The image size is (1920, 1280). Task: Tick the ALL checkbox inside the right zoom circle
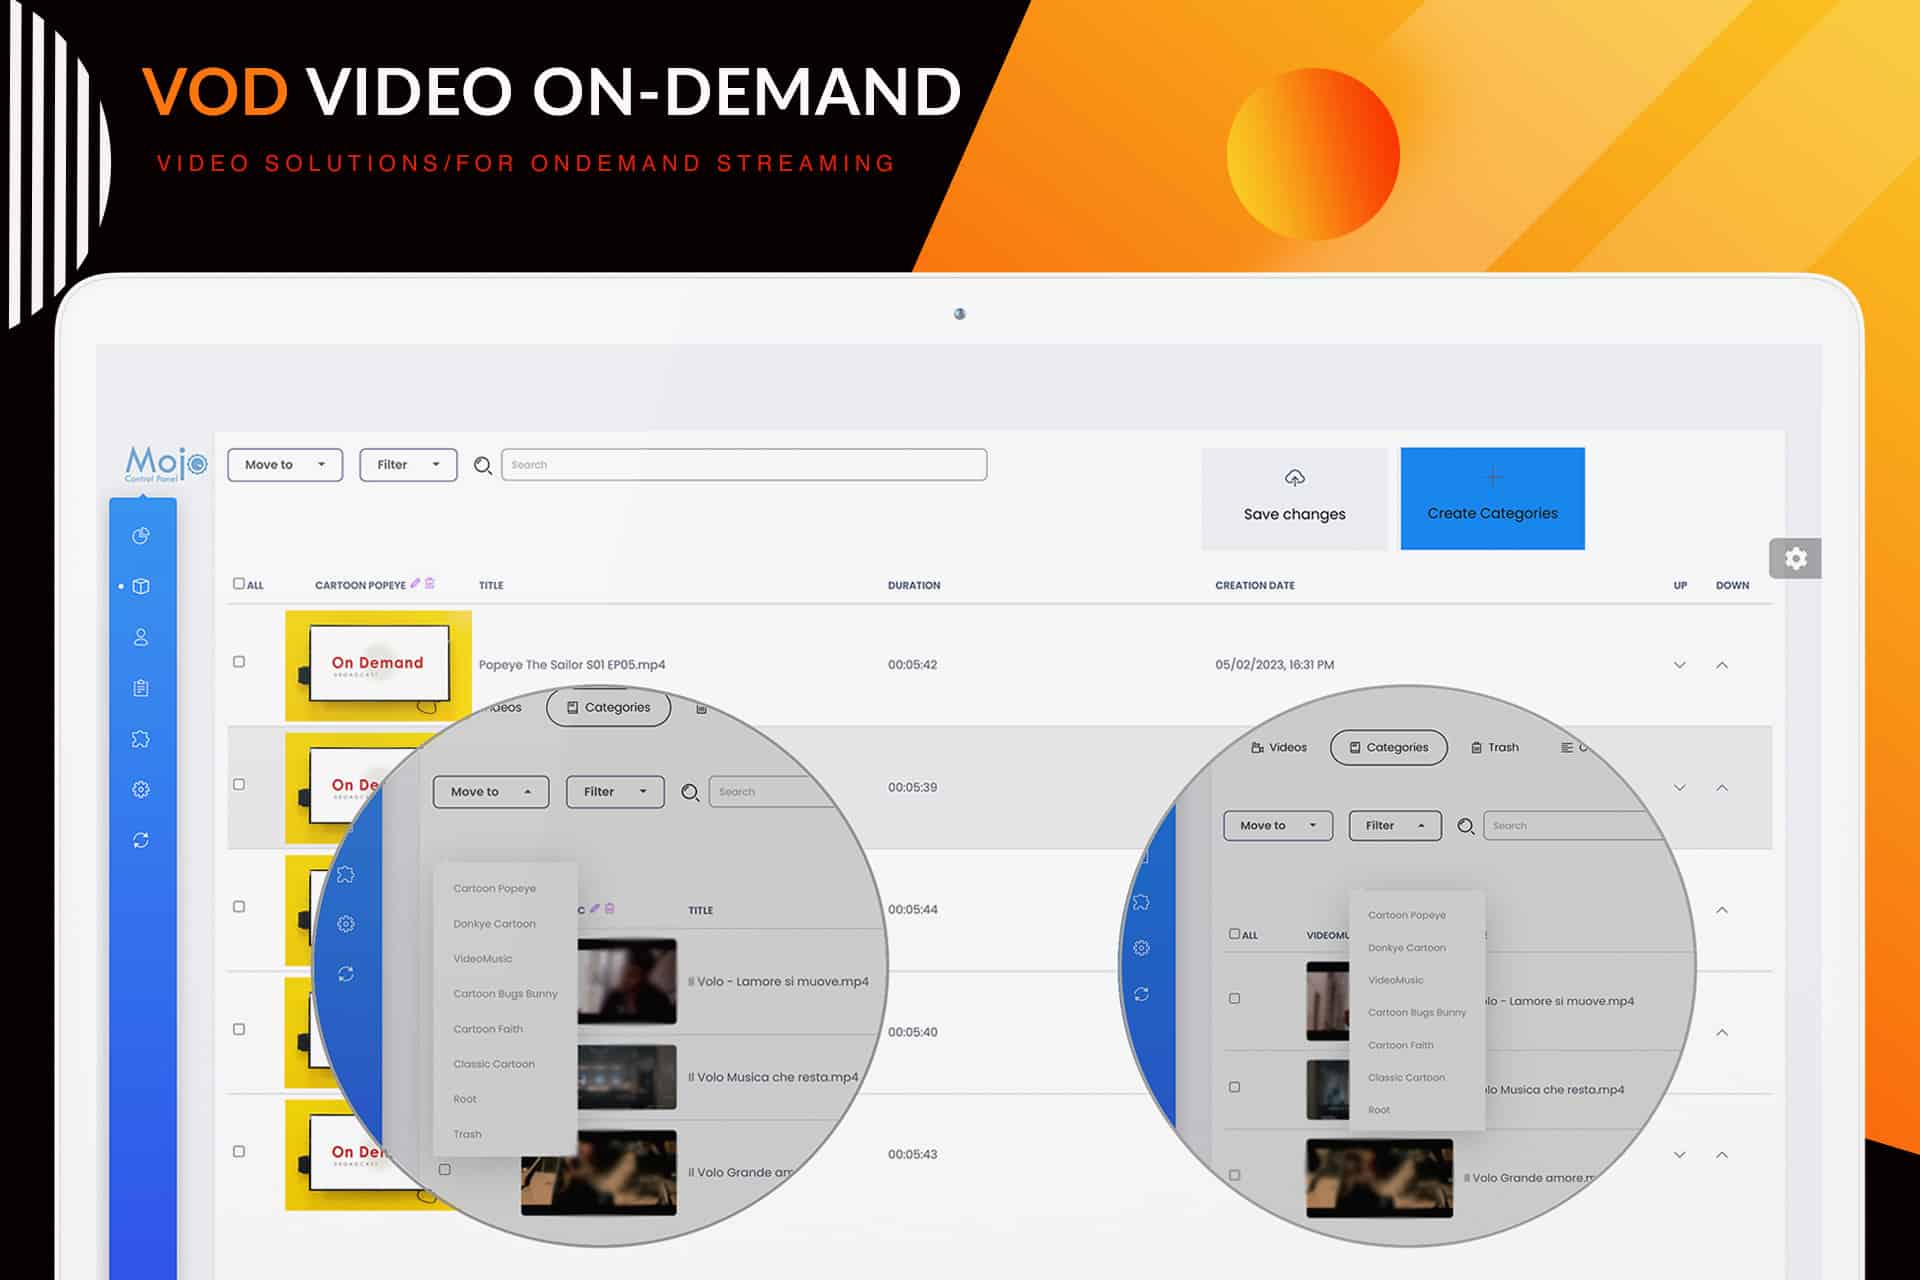pos(1234,933)
